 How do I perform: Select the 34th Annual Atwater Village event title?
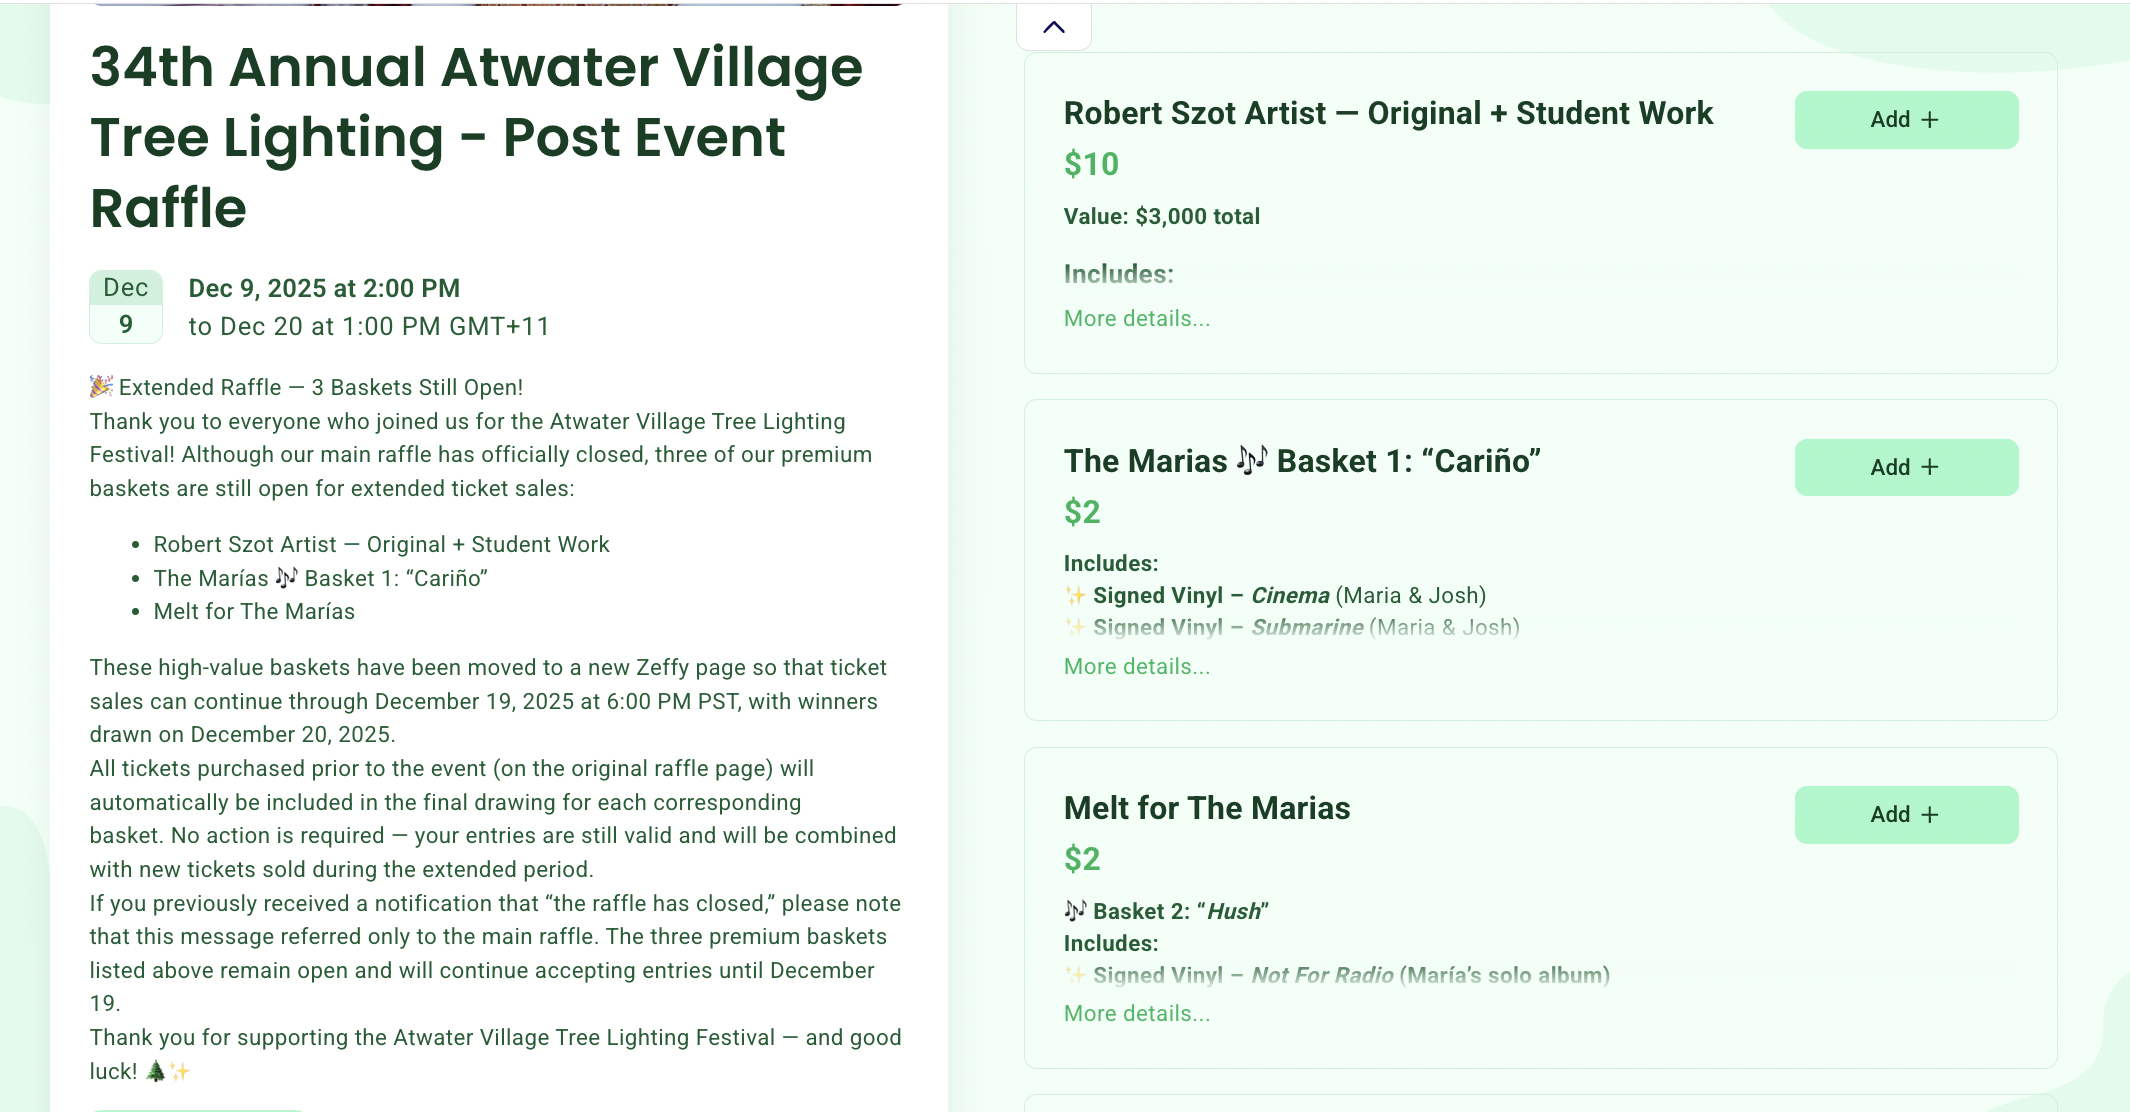tap(476, 137)
